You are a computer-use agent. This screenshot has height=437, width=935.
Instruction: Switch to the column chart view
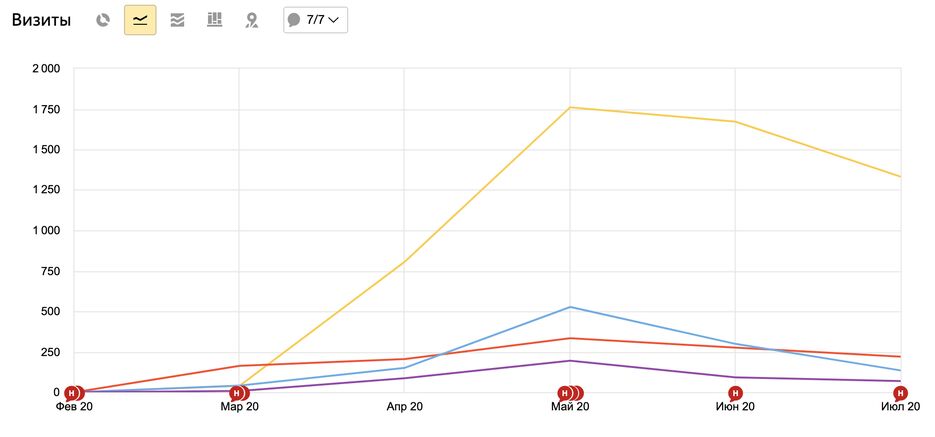pos(214,20)
